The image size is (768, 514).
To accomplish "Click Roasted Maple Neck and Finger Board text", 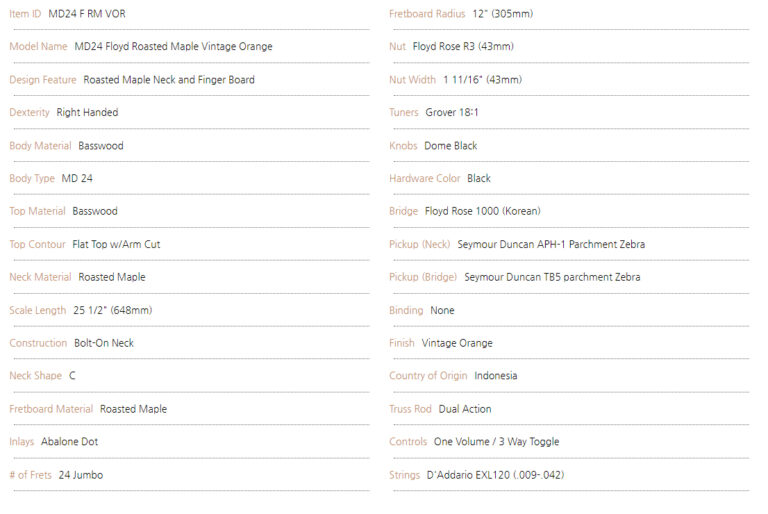I will 169,79.
